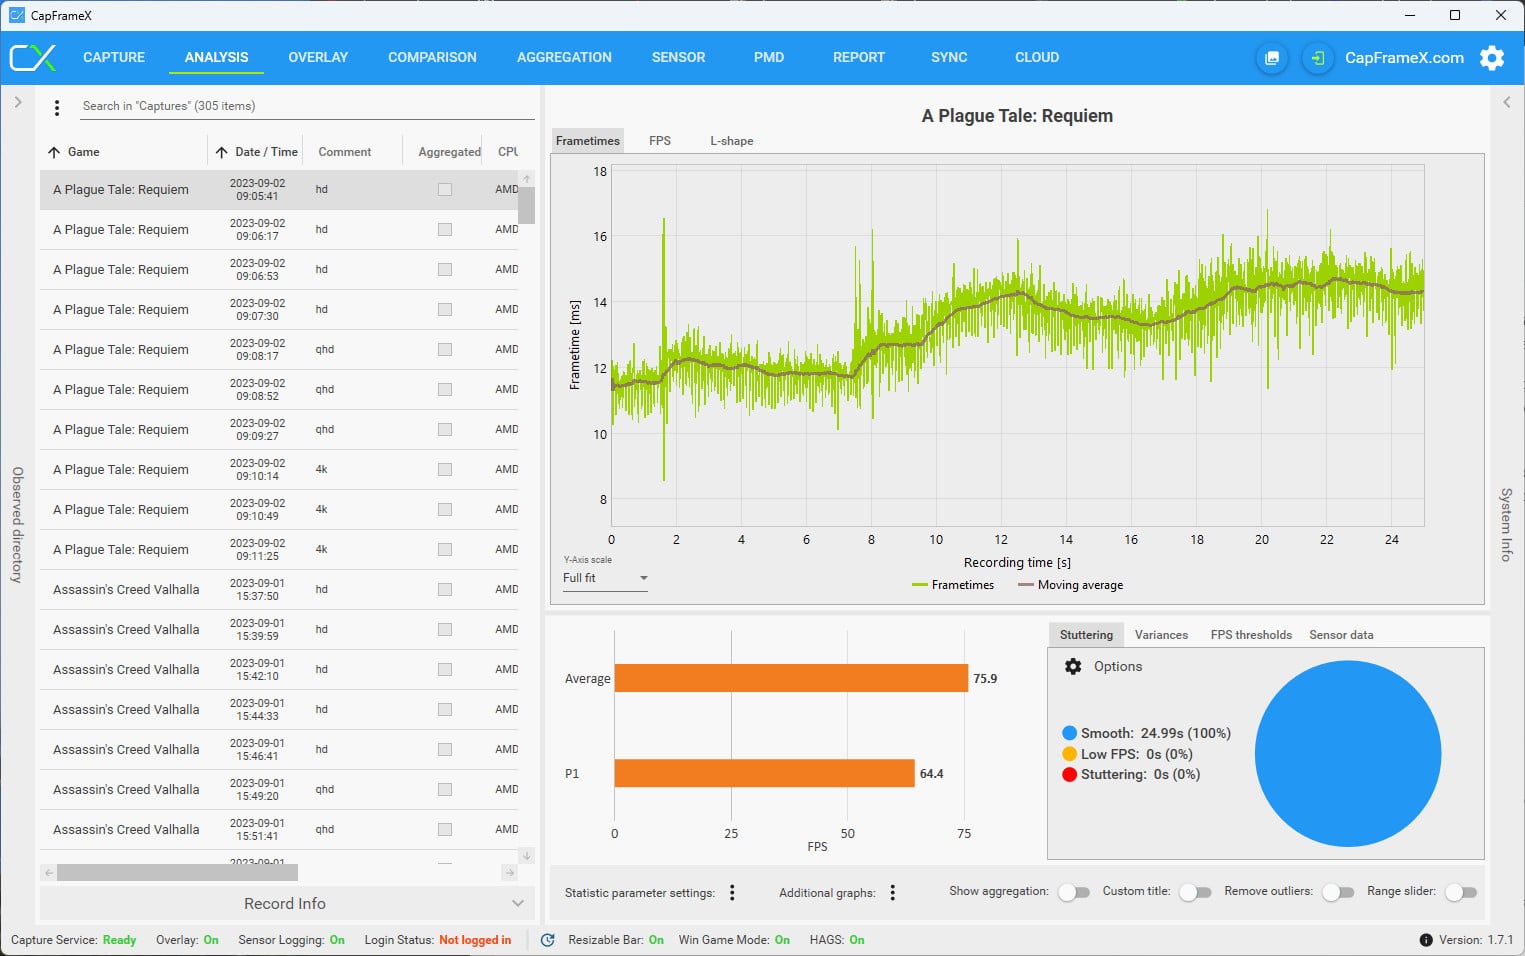Click the Comment column header

coord(345,152)
